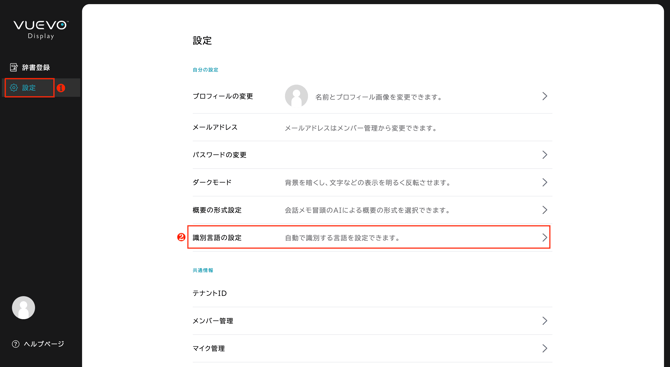Open the ヘルプページ link

44,344
